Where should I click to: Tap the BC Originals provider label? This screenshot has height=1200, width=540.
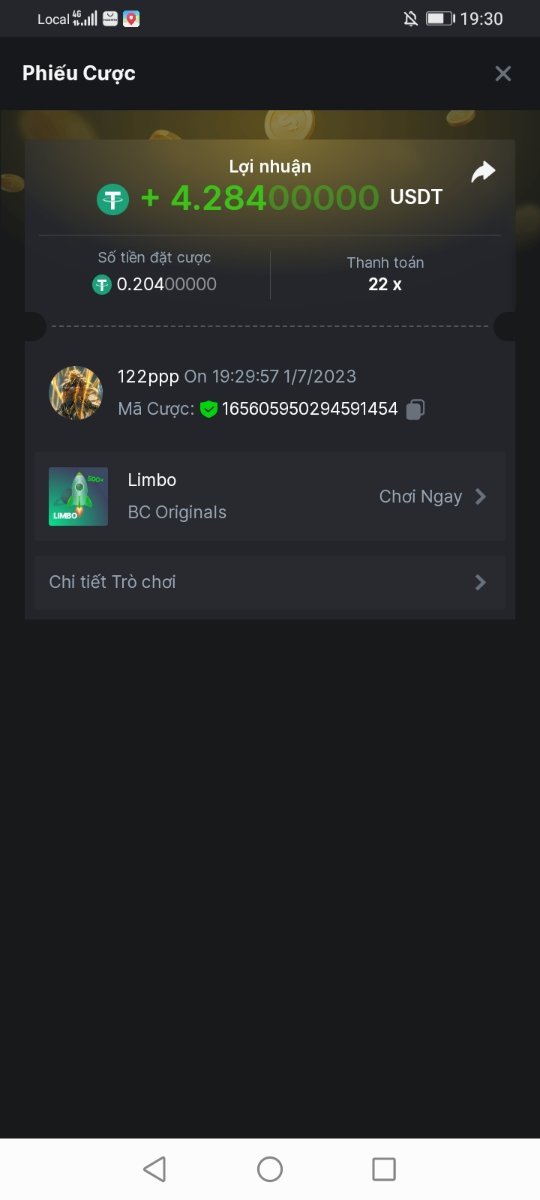point(177,512)
